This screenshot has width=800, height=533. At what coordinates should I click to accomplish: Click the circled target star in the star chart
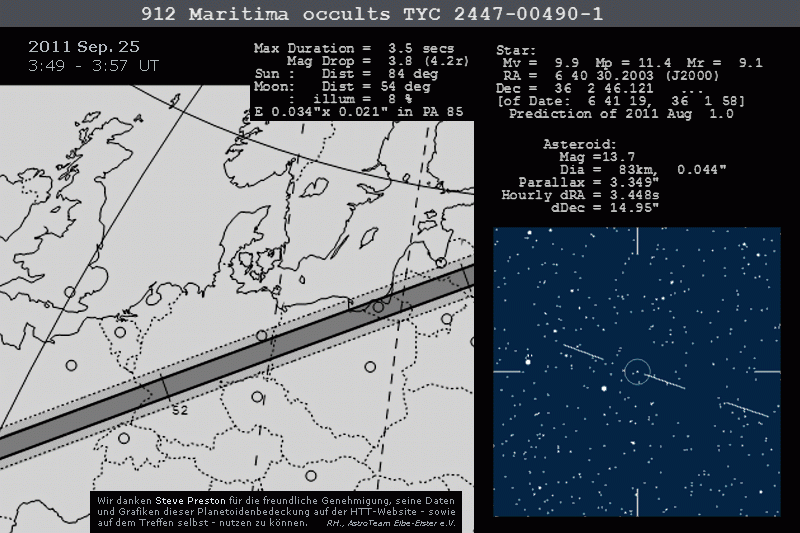[x=636, y=373]
